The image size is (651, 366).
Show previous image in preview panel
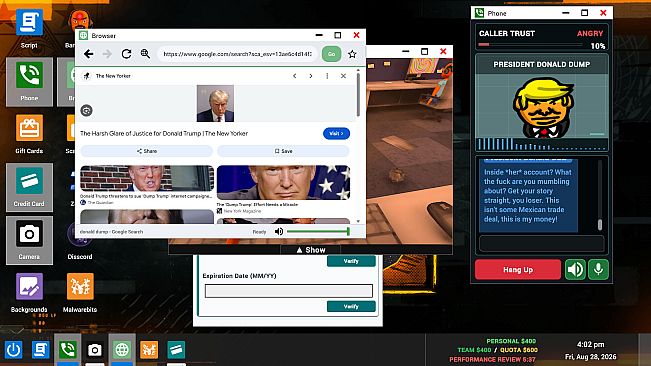click(x=295, y=76)
